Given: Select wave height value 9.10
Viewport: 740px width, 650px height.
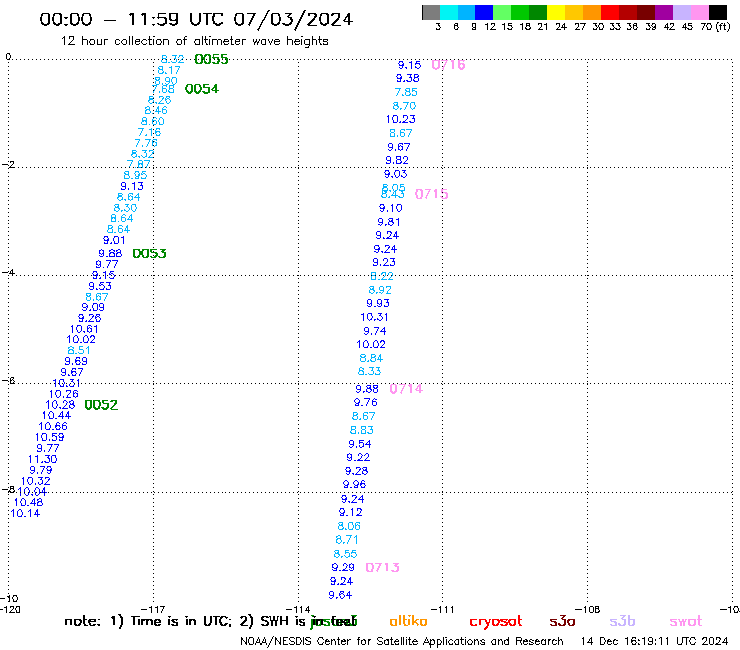Looking at the screenshot, I should (x=391, y=208).
